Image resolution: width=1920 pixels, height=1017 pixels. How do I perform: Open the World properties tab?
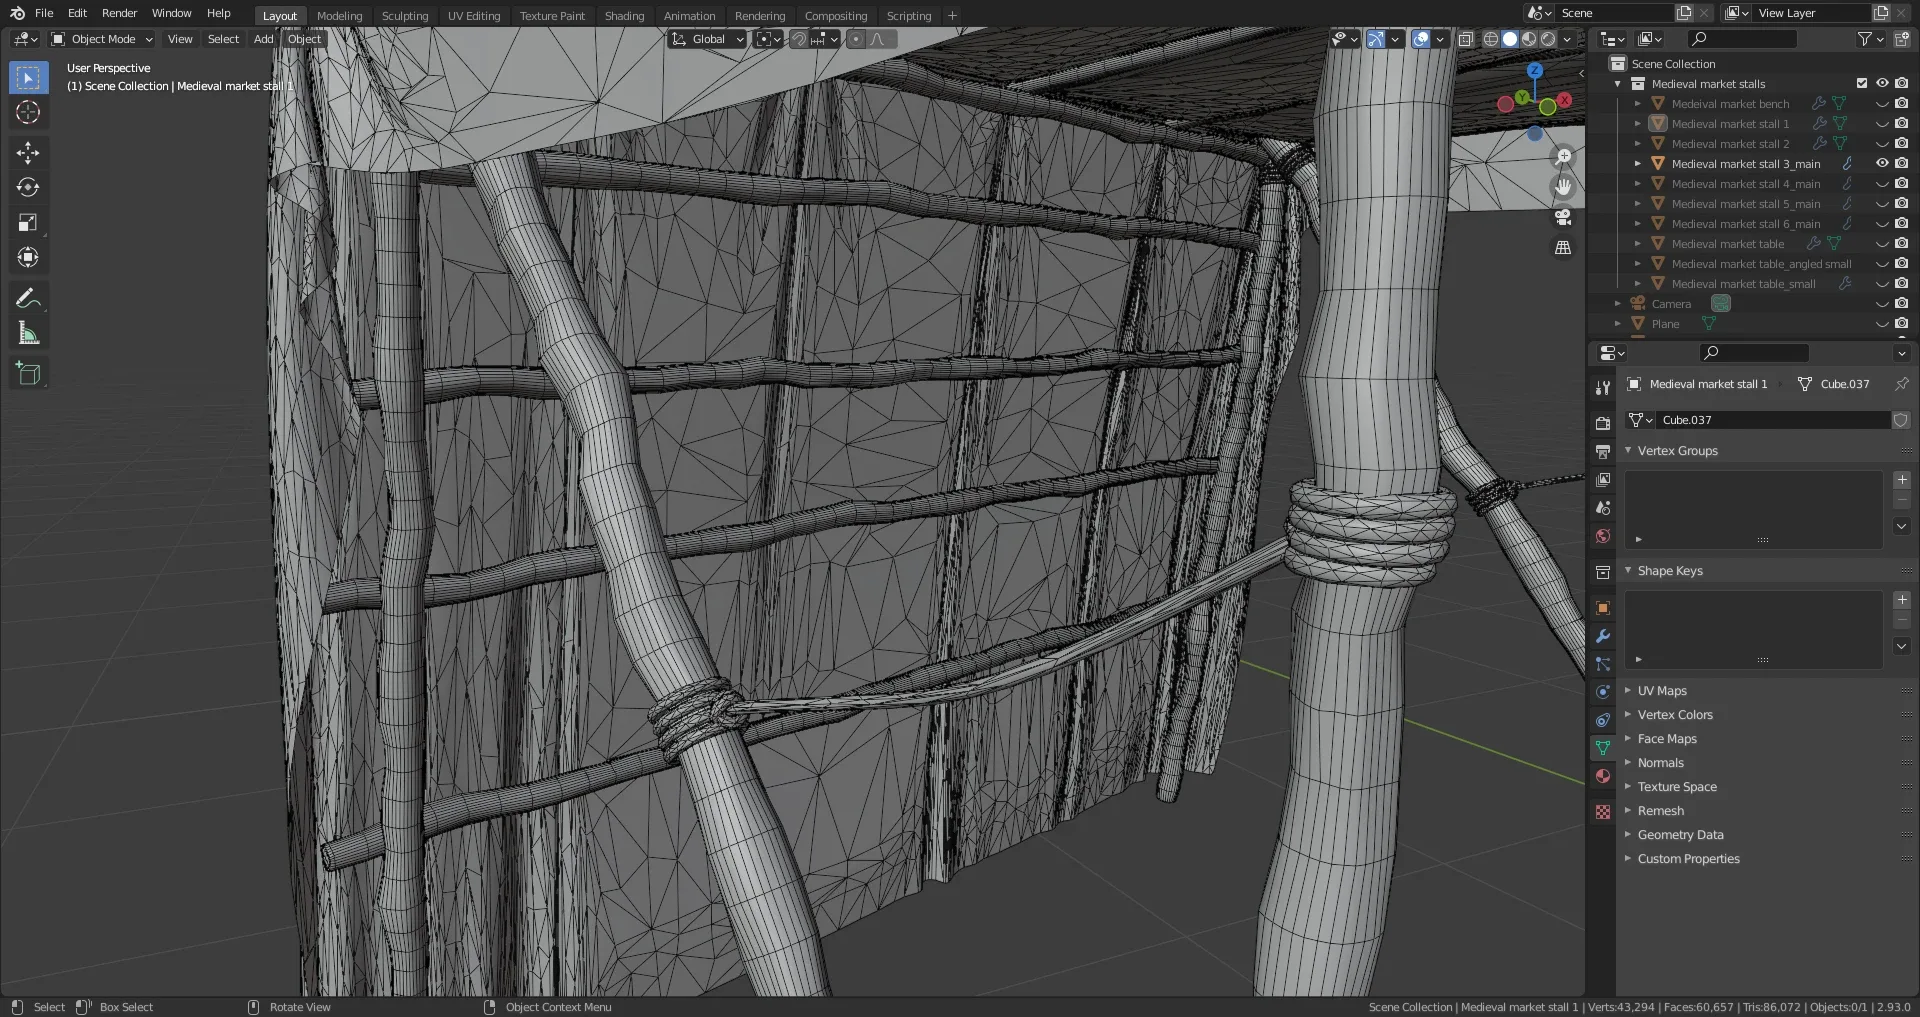tap(1603, 536)
